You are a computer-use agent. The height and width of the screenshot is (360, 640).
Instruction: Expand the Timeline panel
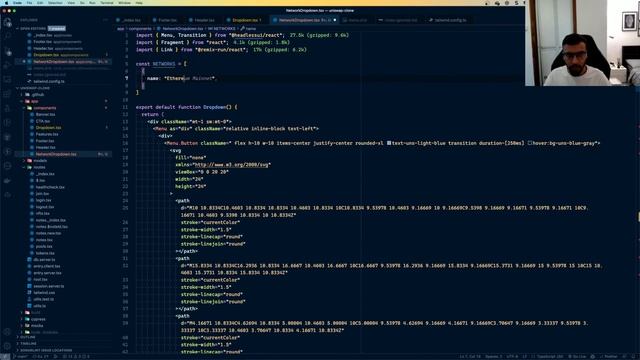pos(29,344)
